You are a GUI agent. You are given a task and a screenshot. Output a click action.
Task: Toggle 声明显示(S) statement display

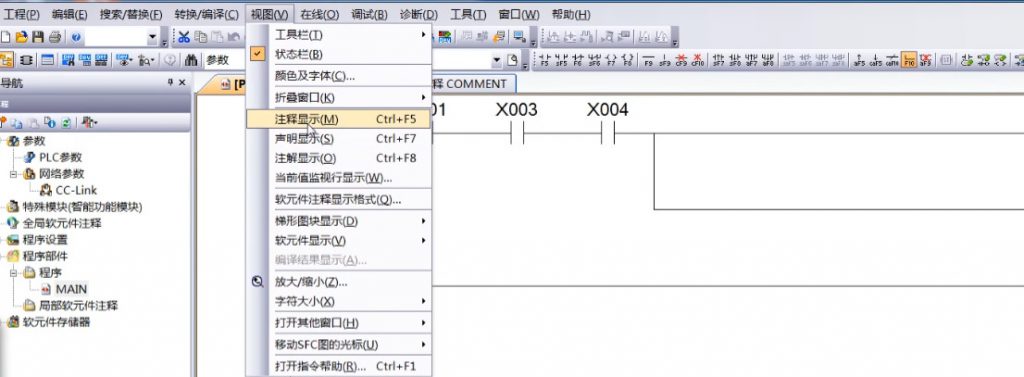click(x=339, y=139)
